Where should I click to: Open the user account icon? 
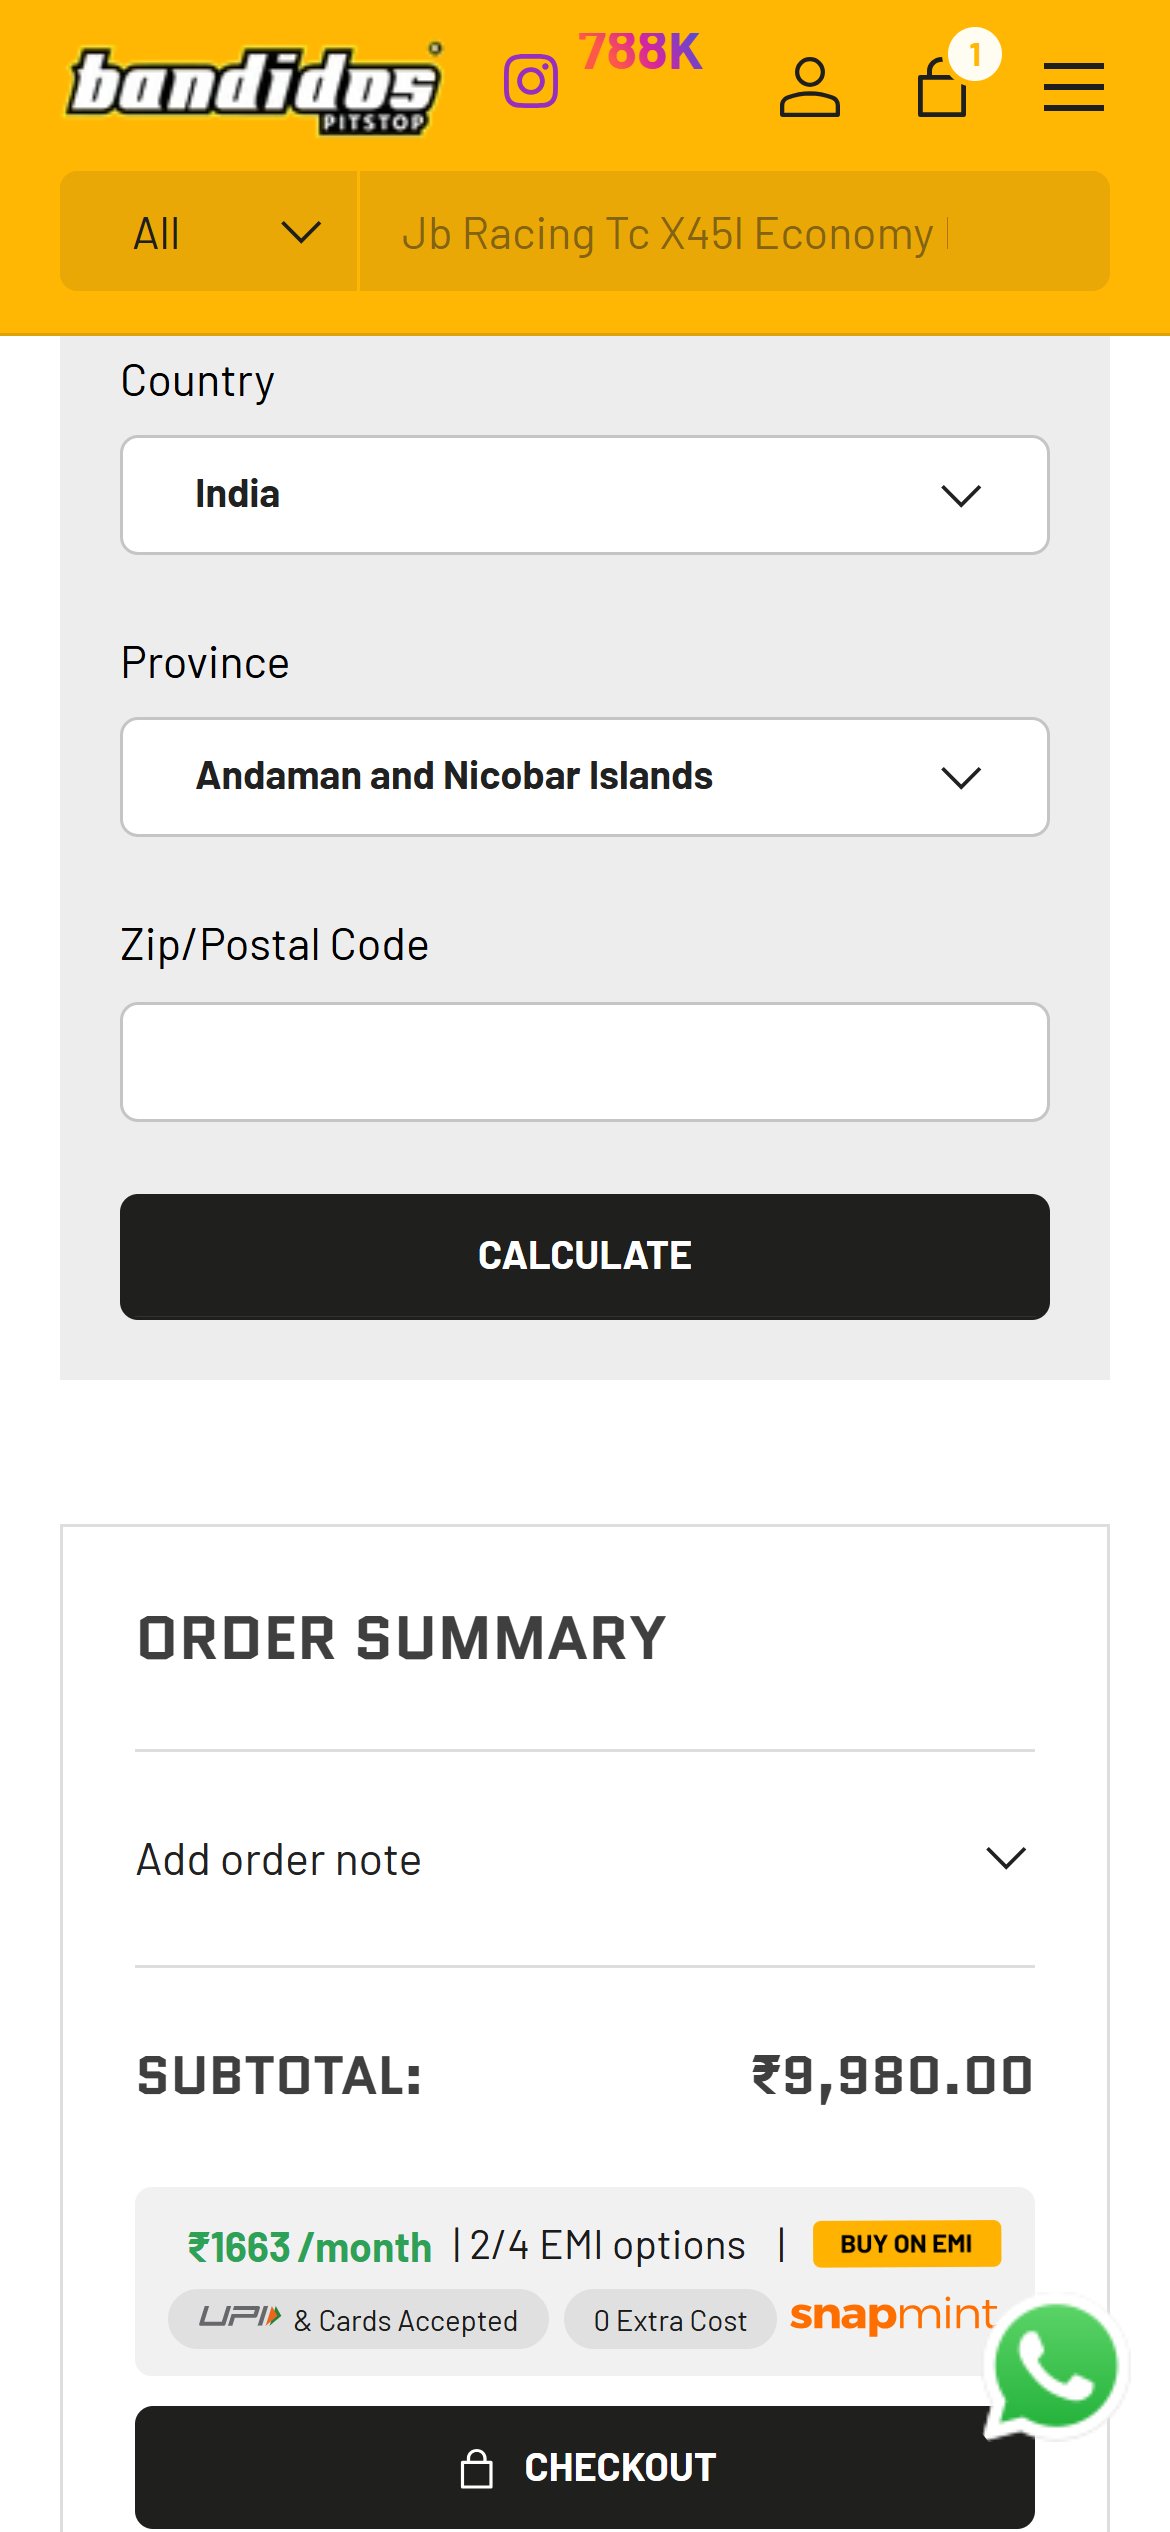[x=809, y=87]
